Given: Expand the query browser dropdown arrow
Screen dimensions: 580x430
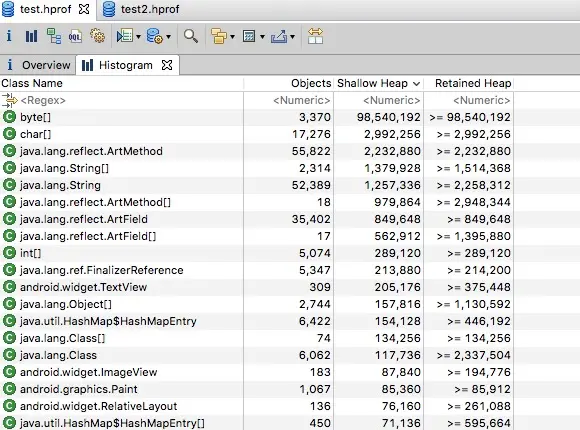Looking at the screenshot, I should tap(168, 37).
